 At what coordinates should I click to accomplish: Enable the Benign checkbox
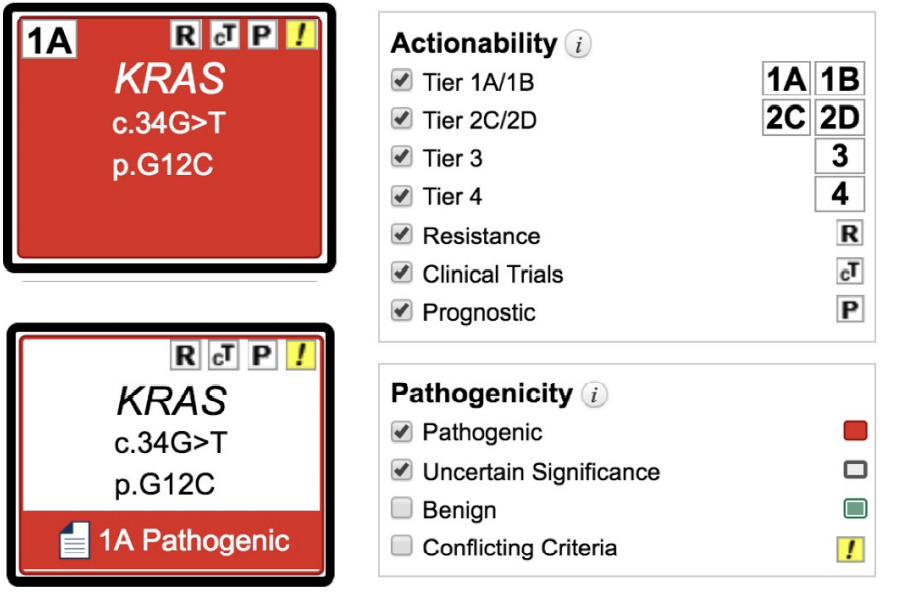pyautogui.click(x=402, y=508)
